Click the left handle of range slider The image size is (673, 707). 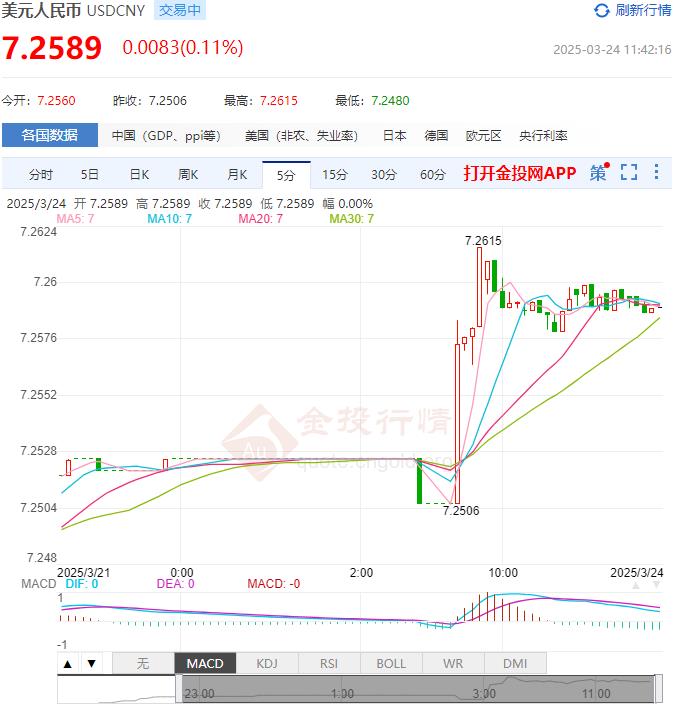point(179,689)
